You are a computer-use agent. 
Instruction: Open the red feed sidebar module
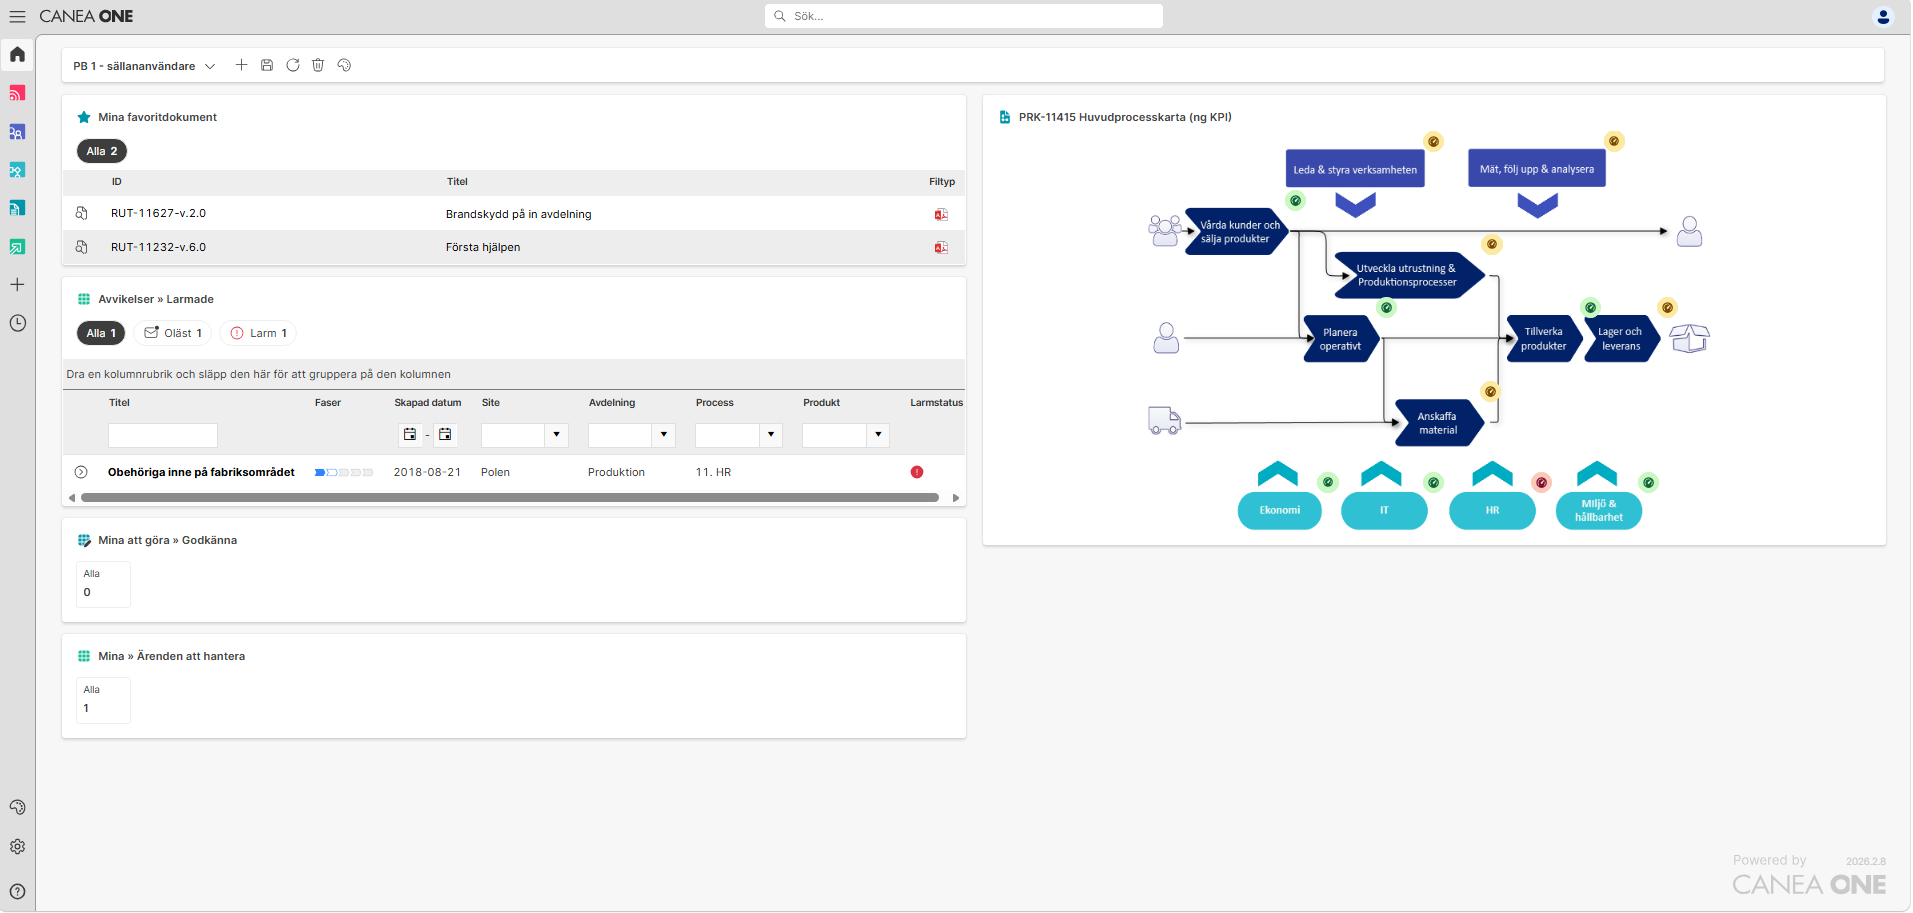pos(17,93)
